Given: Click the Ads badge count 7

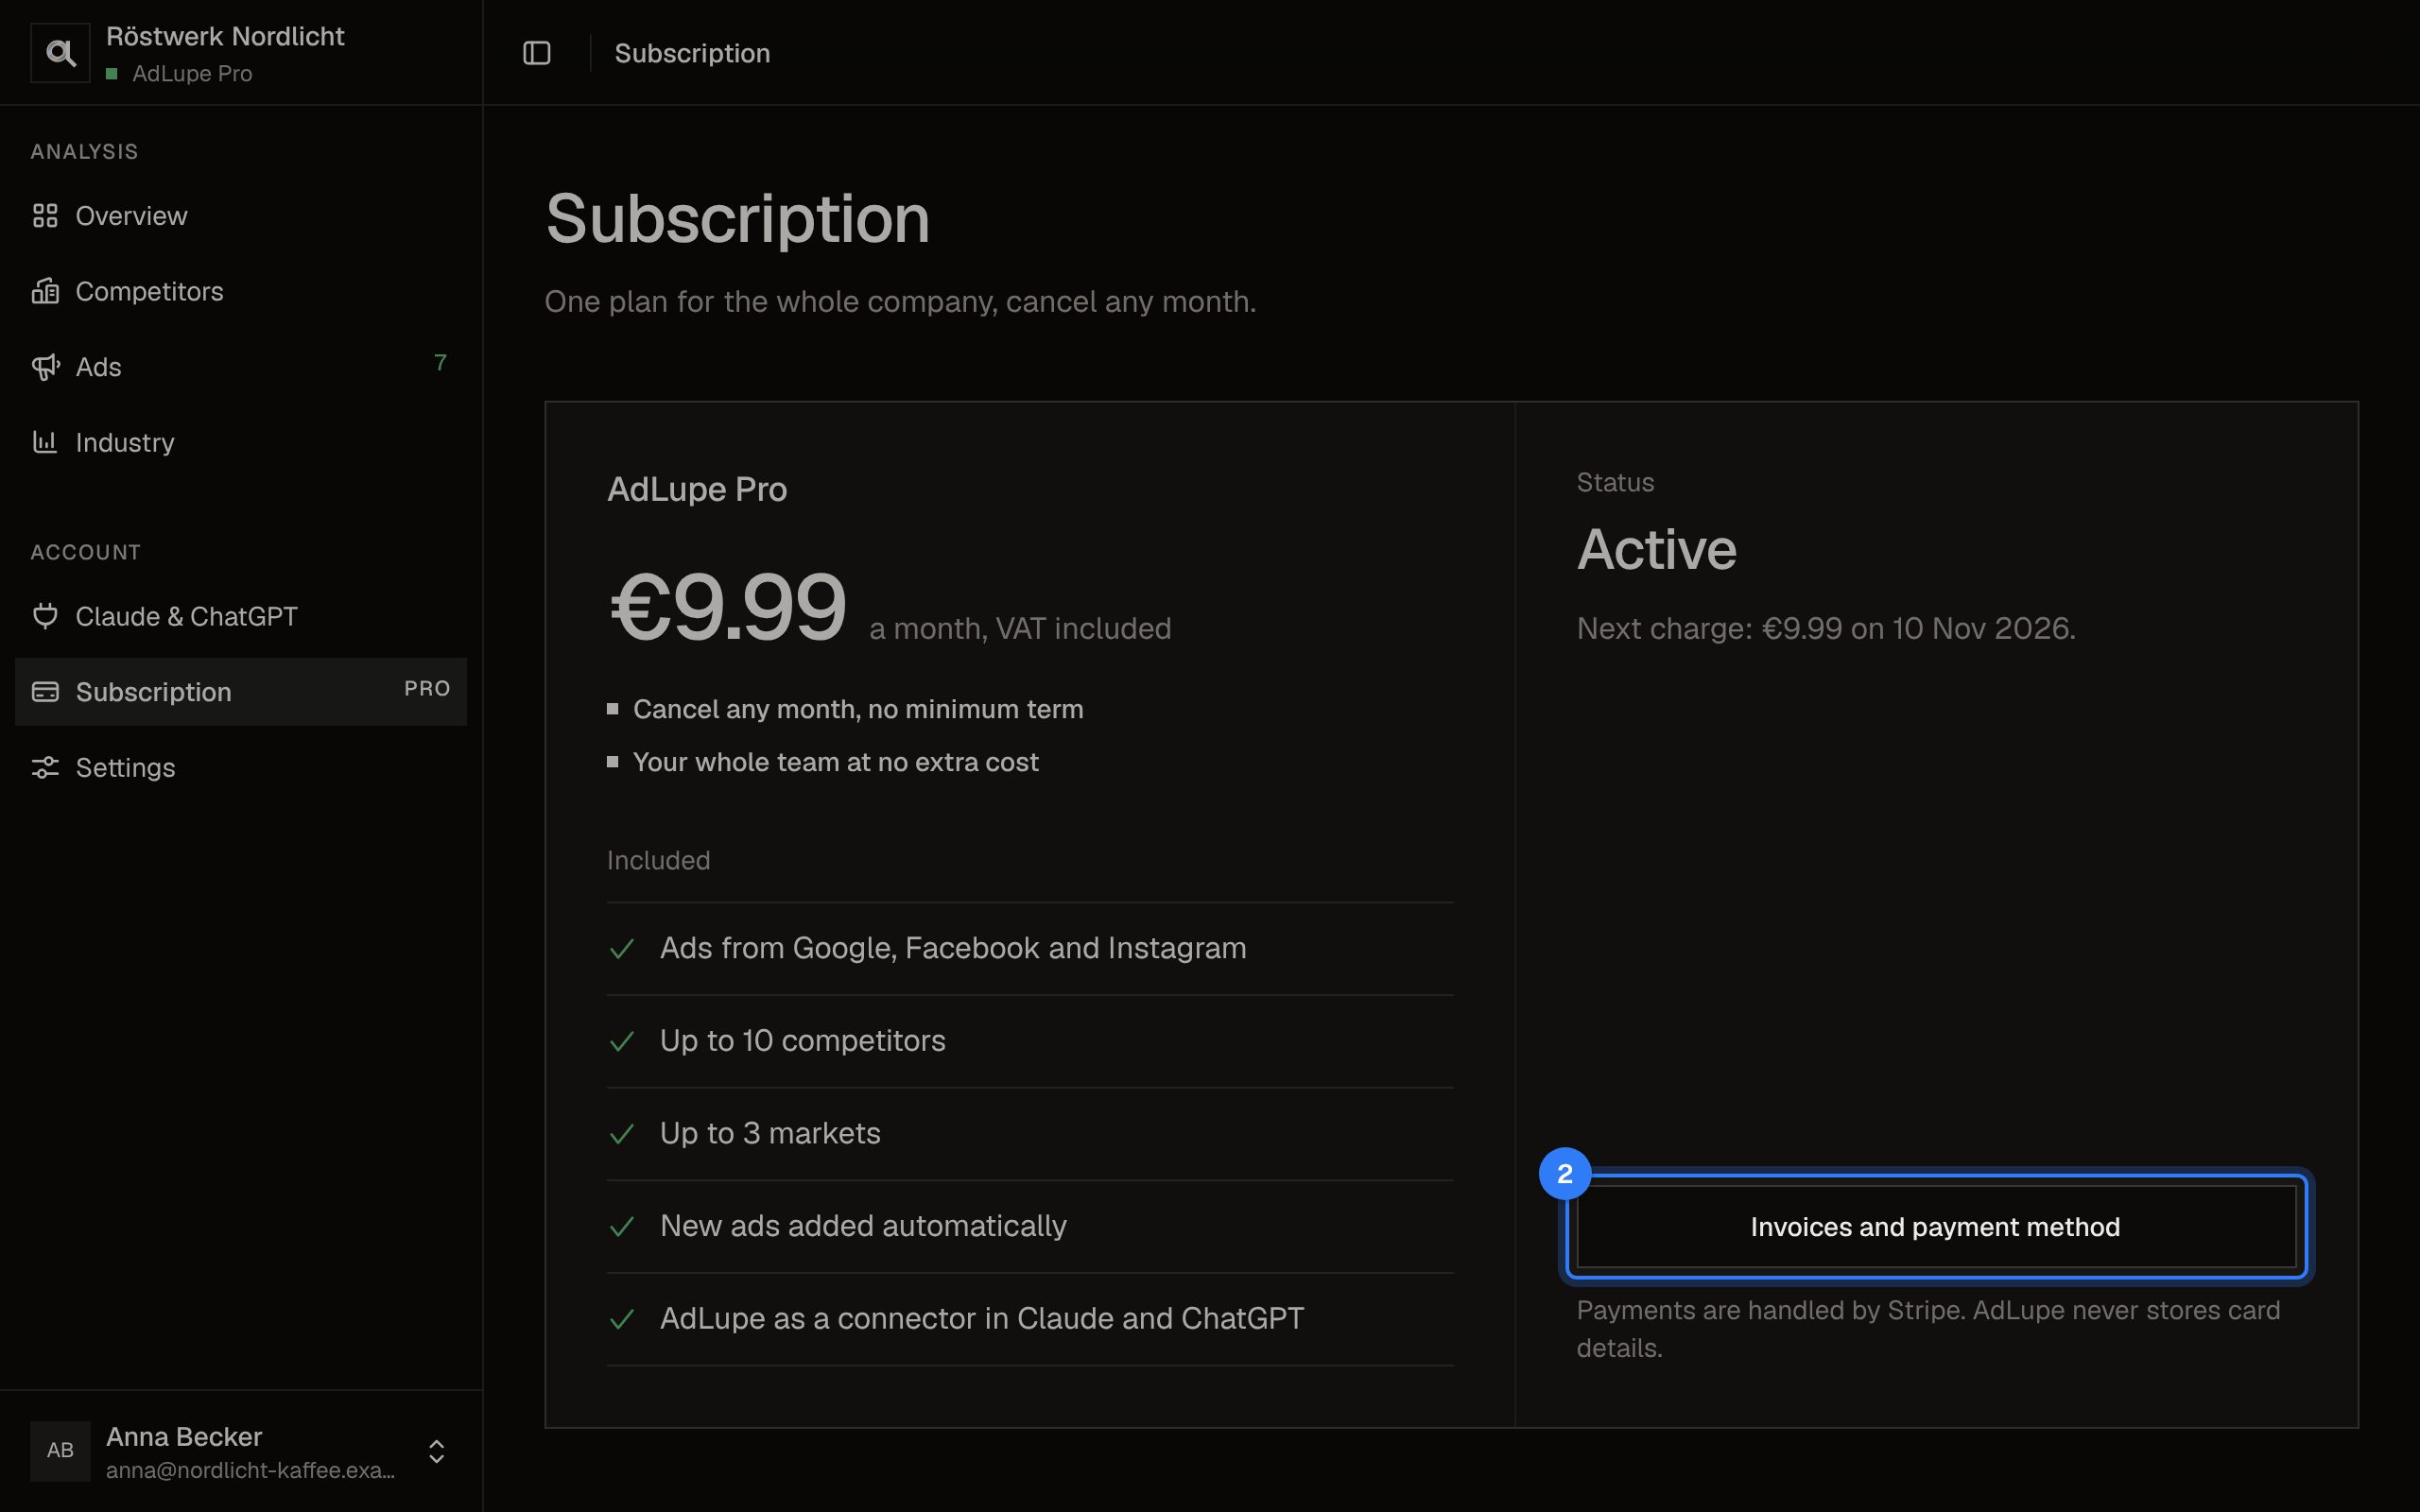Looking at the screenshot, I should [440, 362].
